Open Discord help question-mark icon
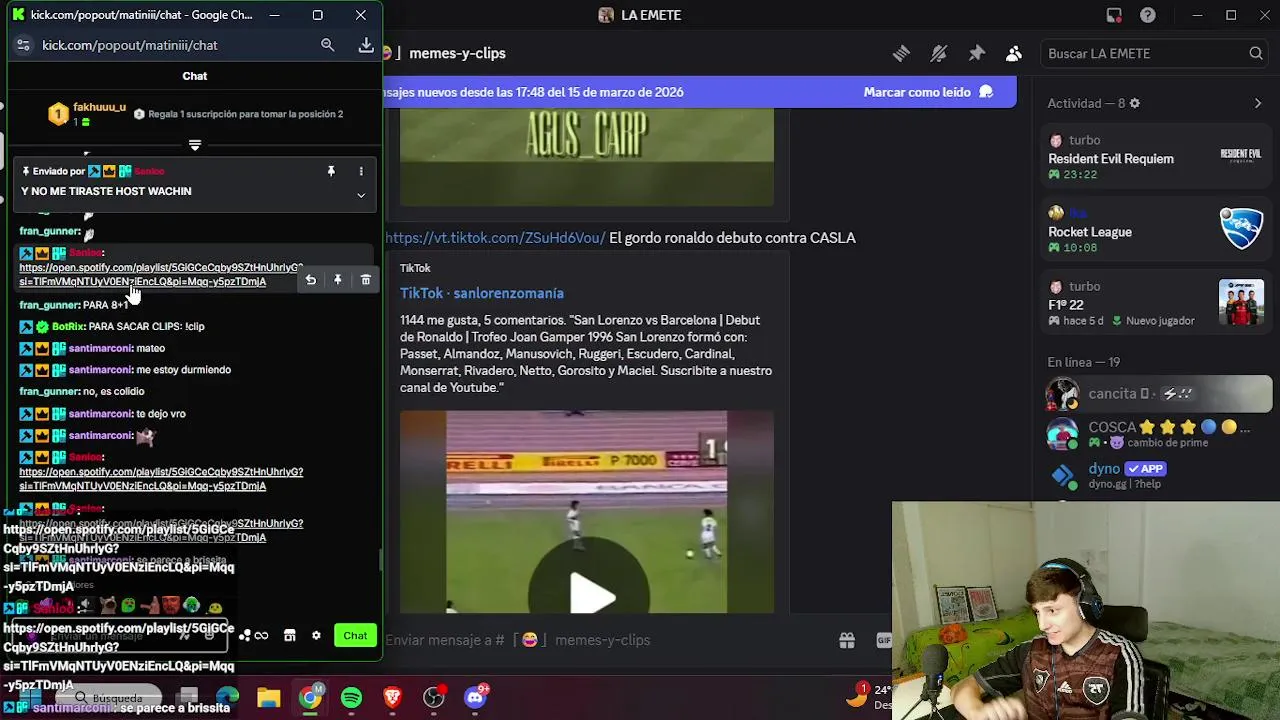This screenshot has height=720, width=1280. point(1148,15)
